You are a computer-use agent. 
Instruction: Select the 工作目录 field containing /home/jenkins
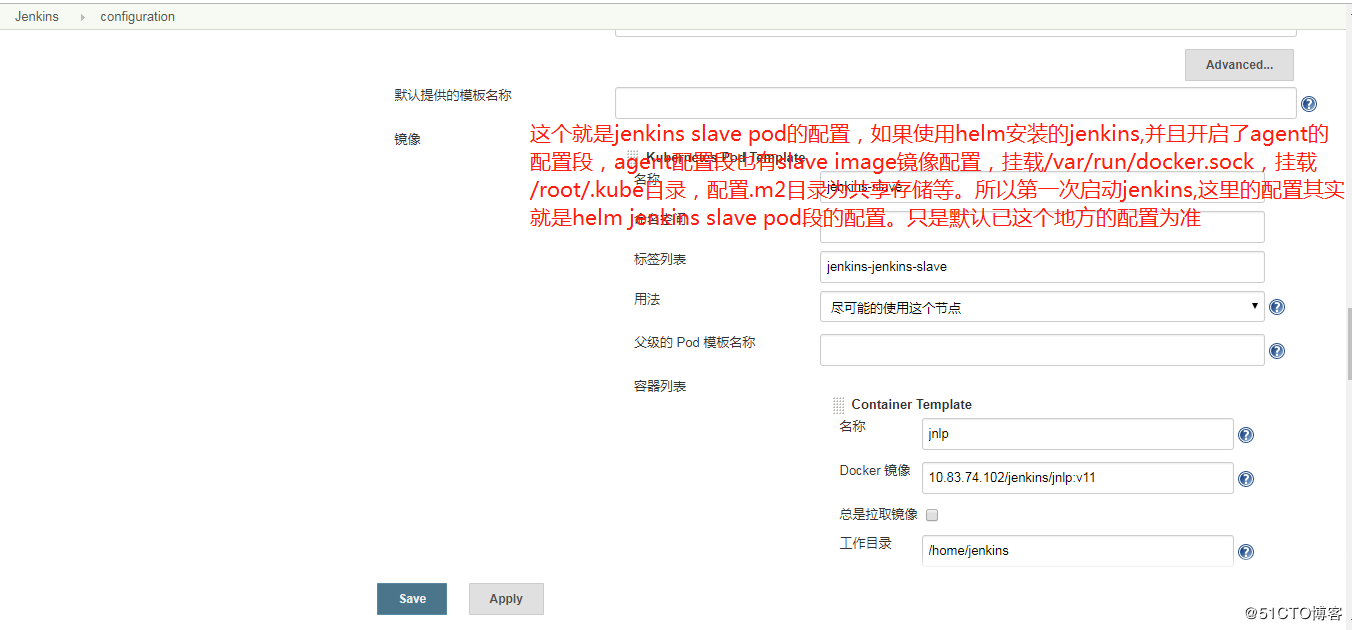click(1077, 550)
